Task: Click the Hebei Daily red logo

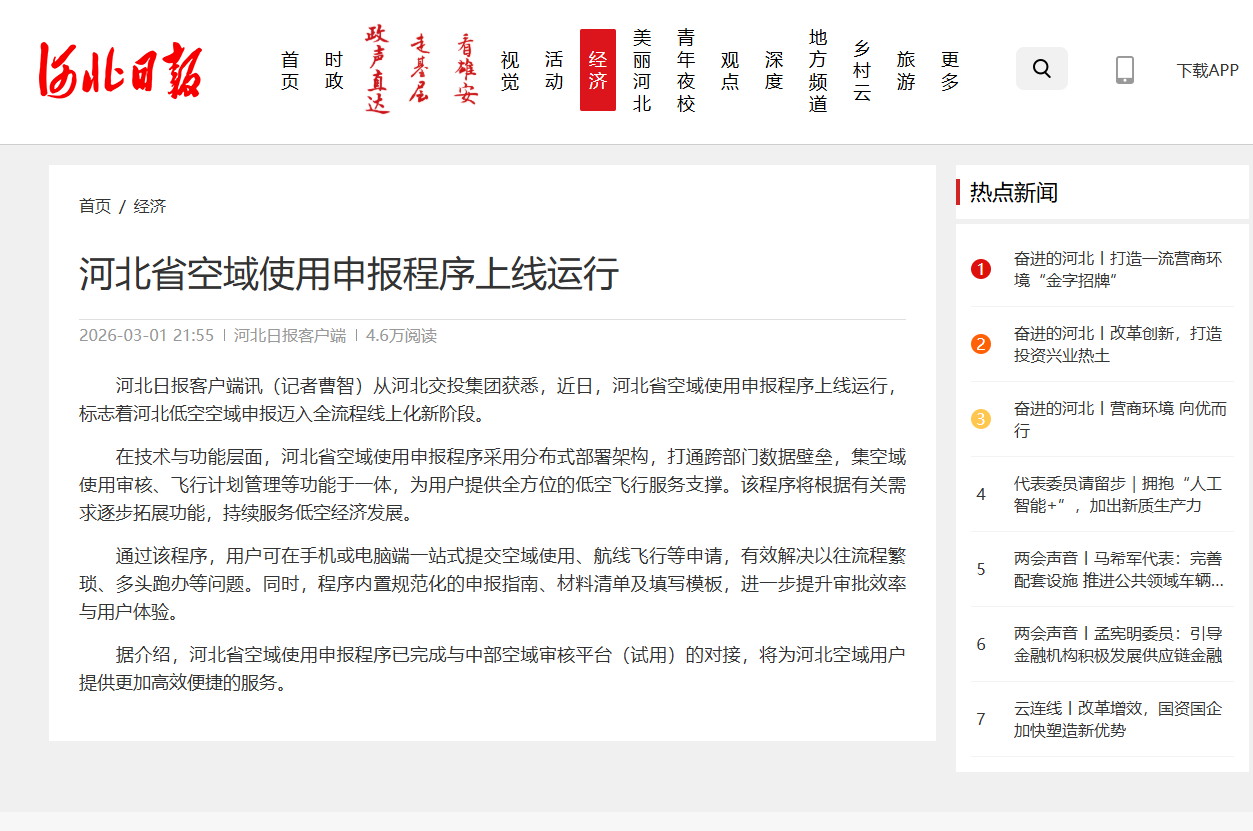Action: [x=120, y=70]
